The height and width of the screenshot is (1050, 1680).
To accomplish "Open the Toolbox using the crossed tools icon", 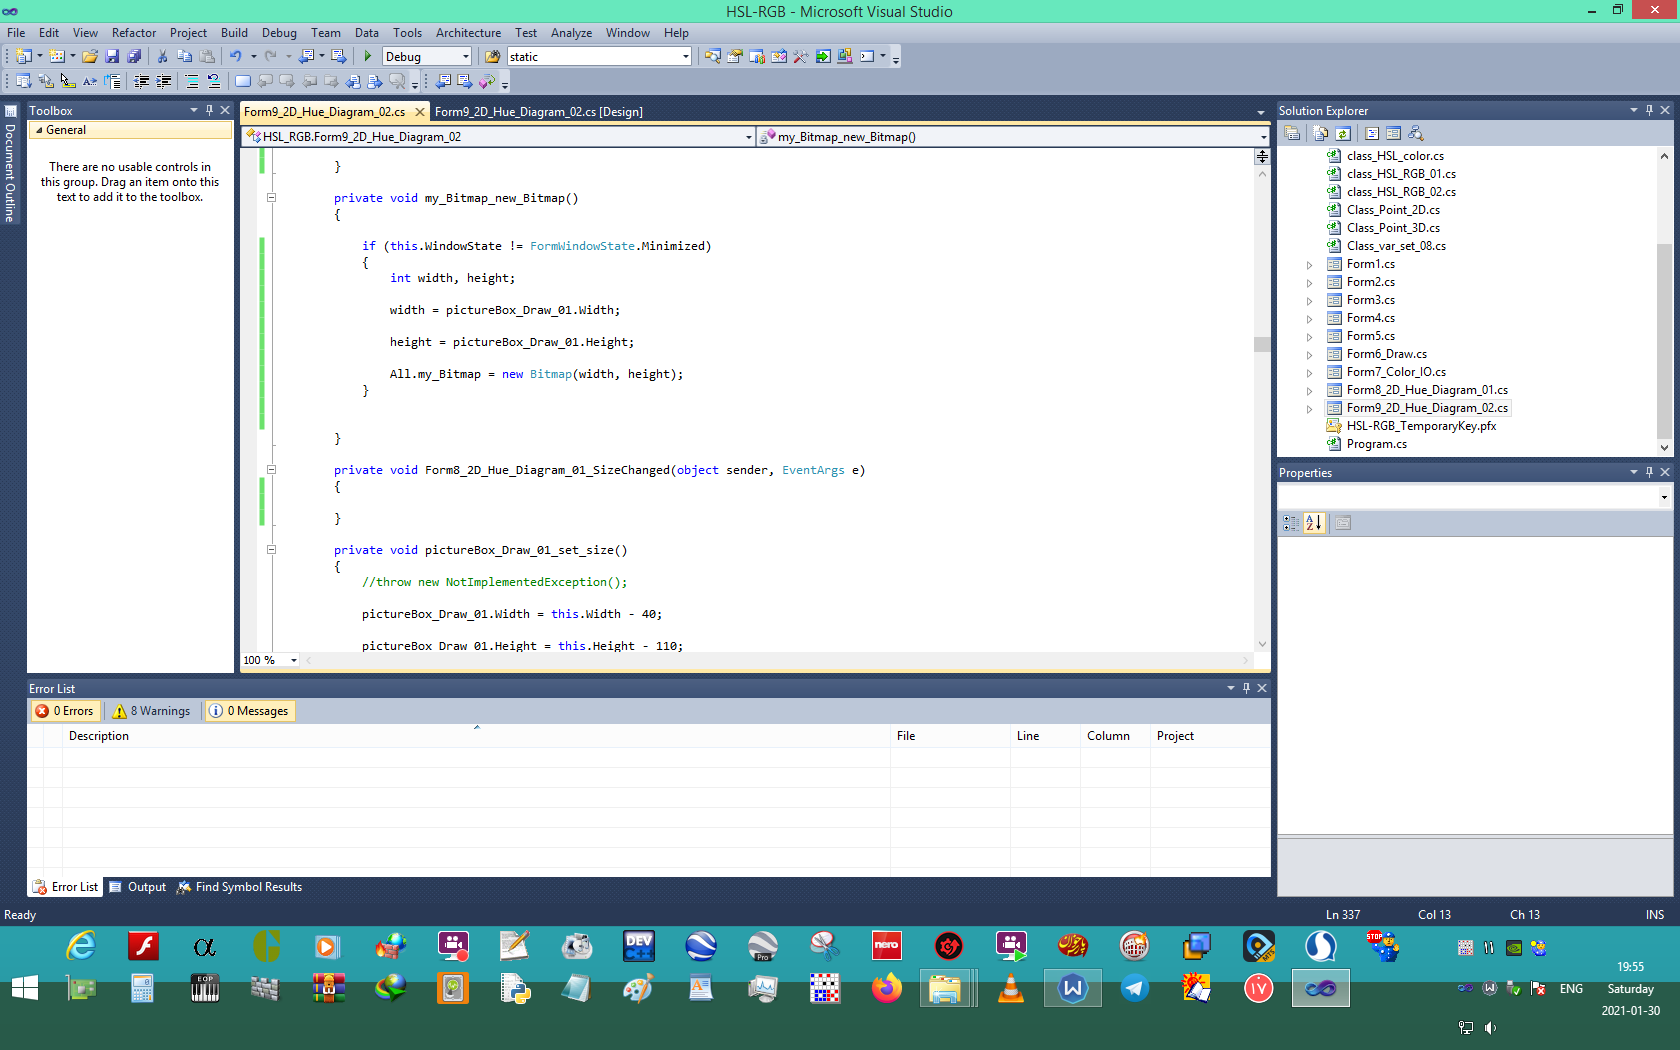I will point(800,56).
